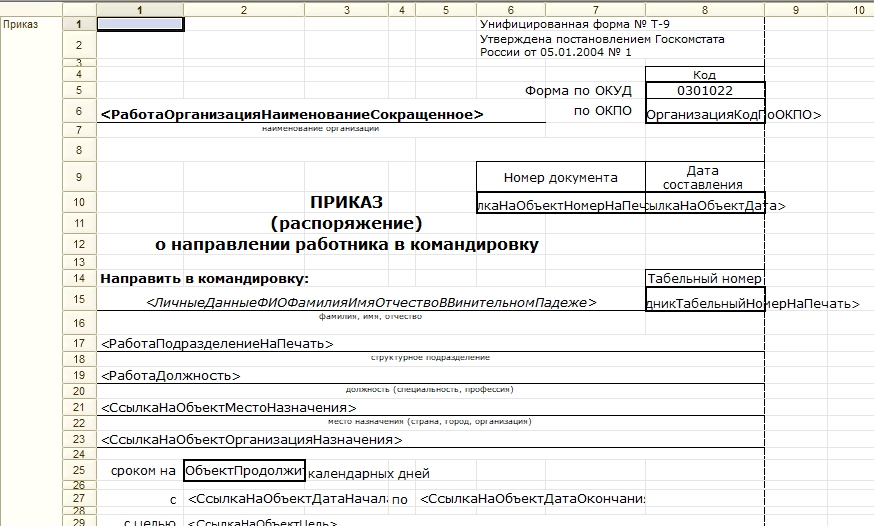Select the "Номер документа" header cell
The height and width of the screenshot is (526, 874).
tap(560, 178)
